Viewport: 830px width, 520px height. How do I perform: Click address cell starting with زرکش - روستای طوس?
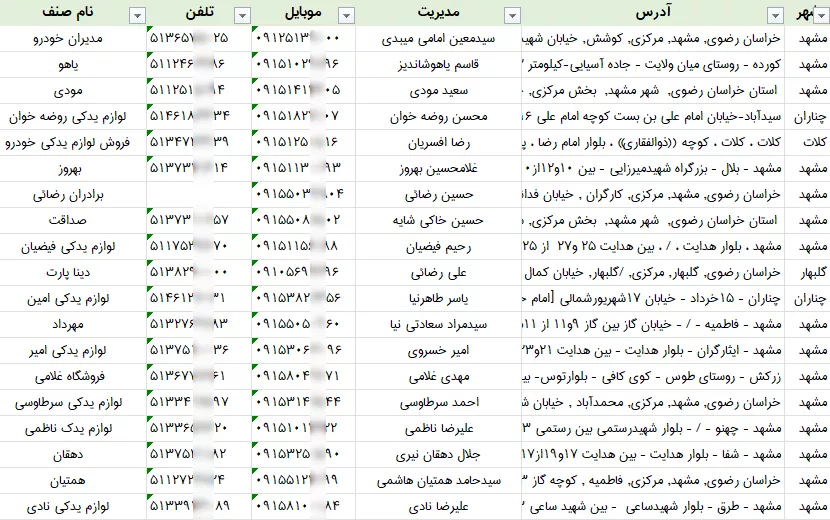(x=653, y=376)
